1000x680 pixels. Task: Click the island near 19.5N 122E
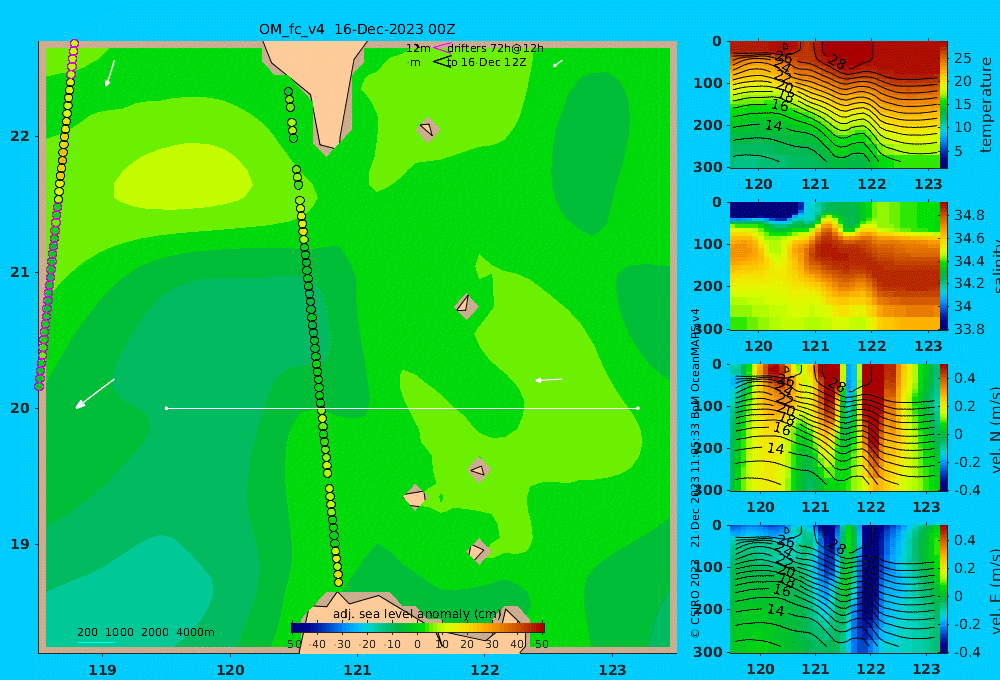click(479, 470)
